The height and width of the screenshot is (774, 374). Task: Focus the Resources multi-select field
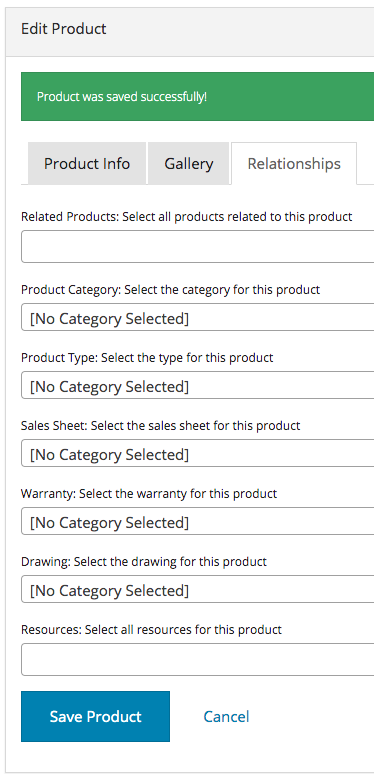197,661
